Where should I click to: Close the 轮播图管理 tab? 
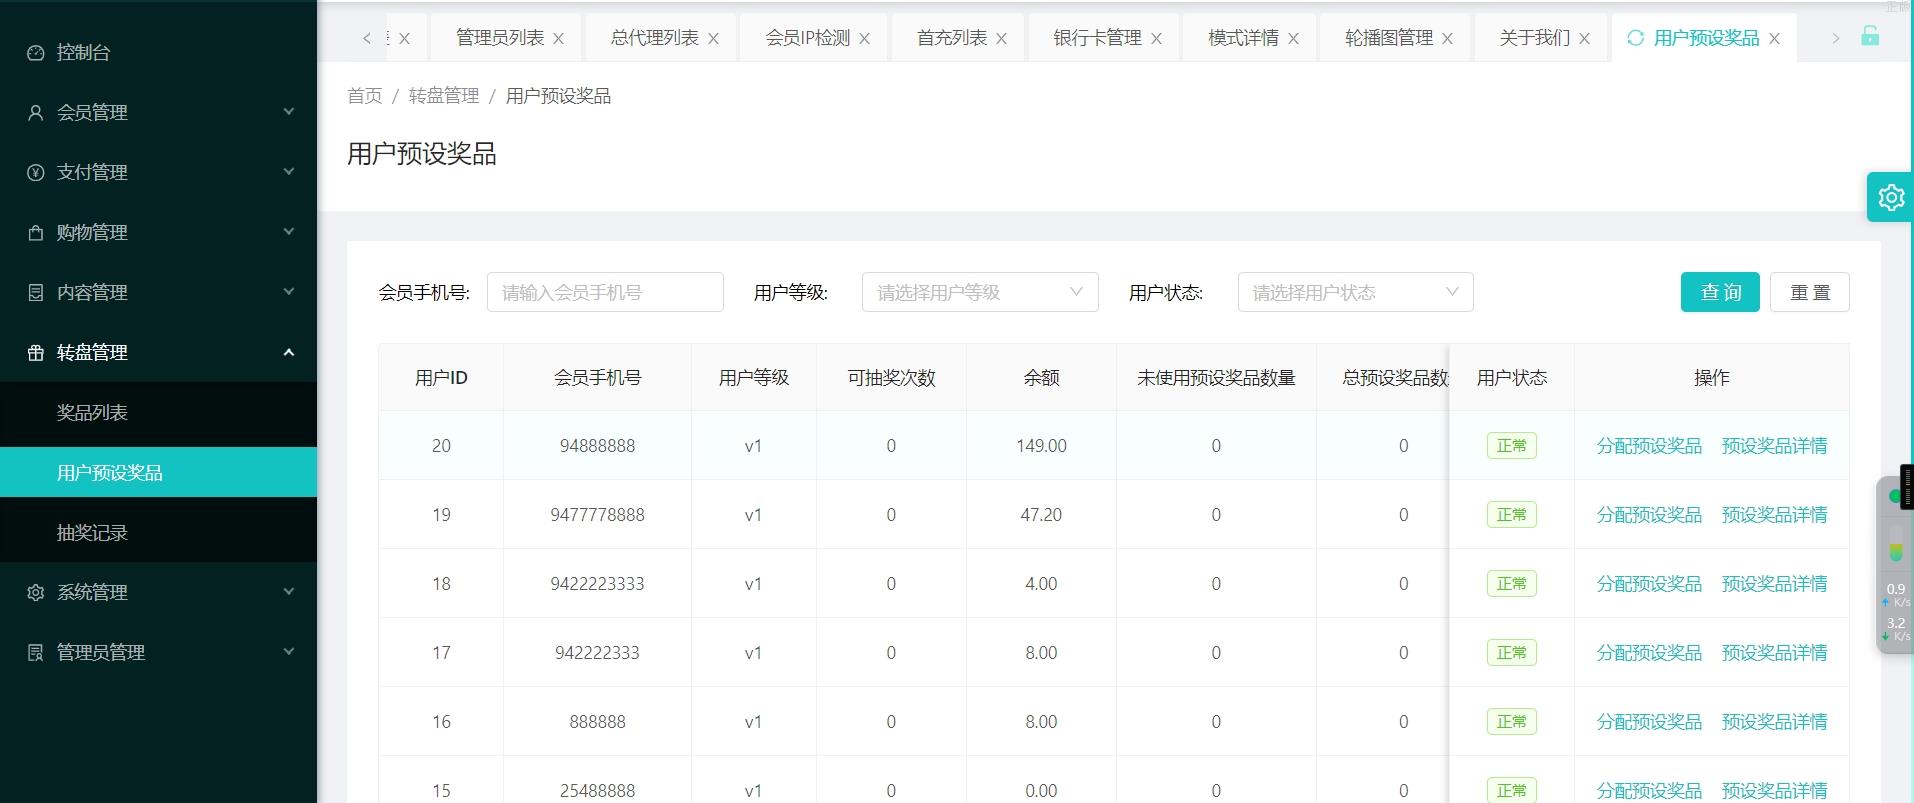[1447, 39]
